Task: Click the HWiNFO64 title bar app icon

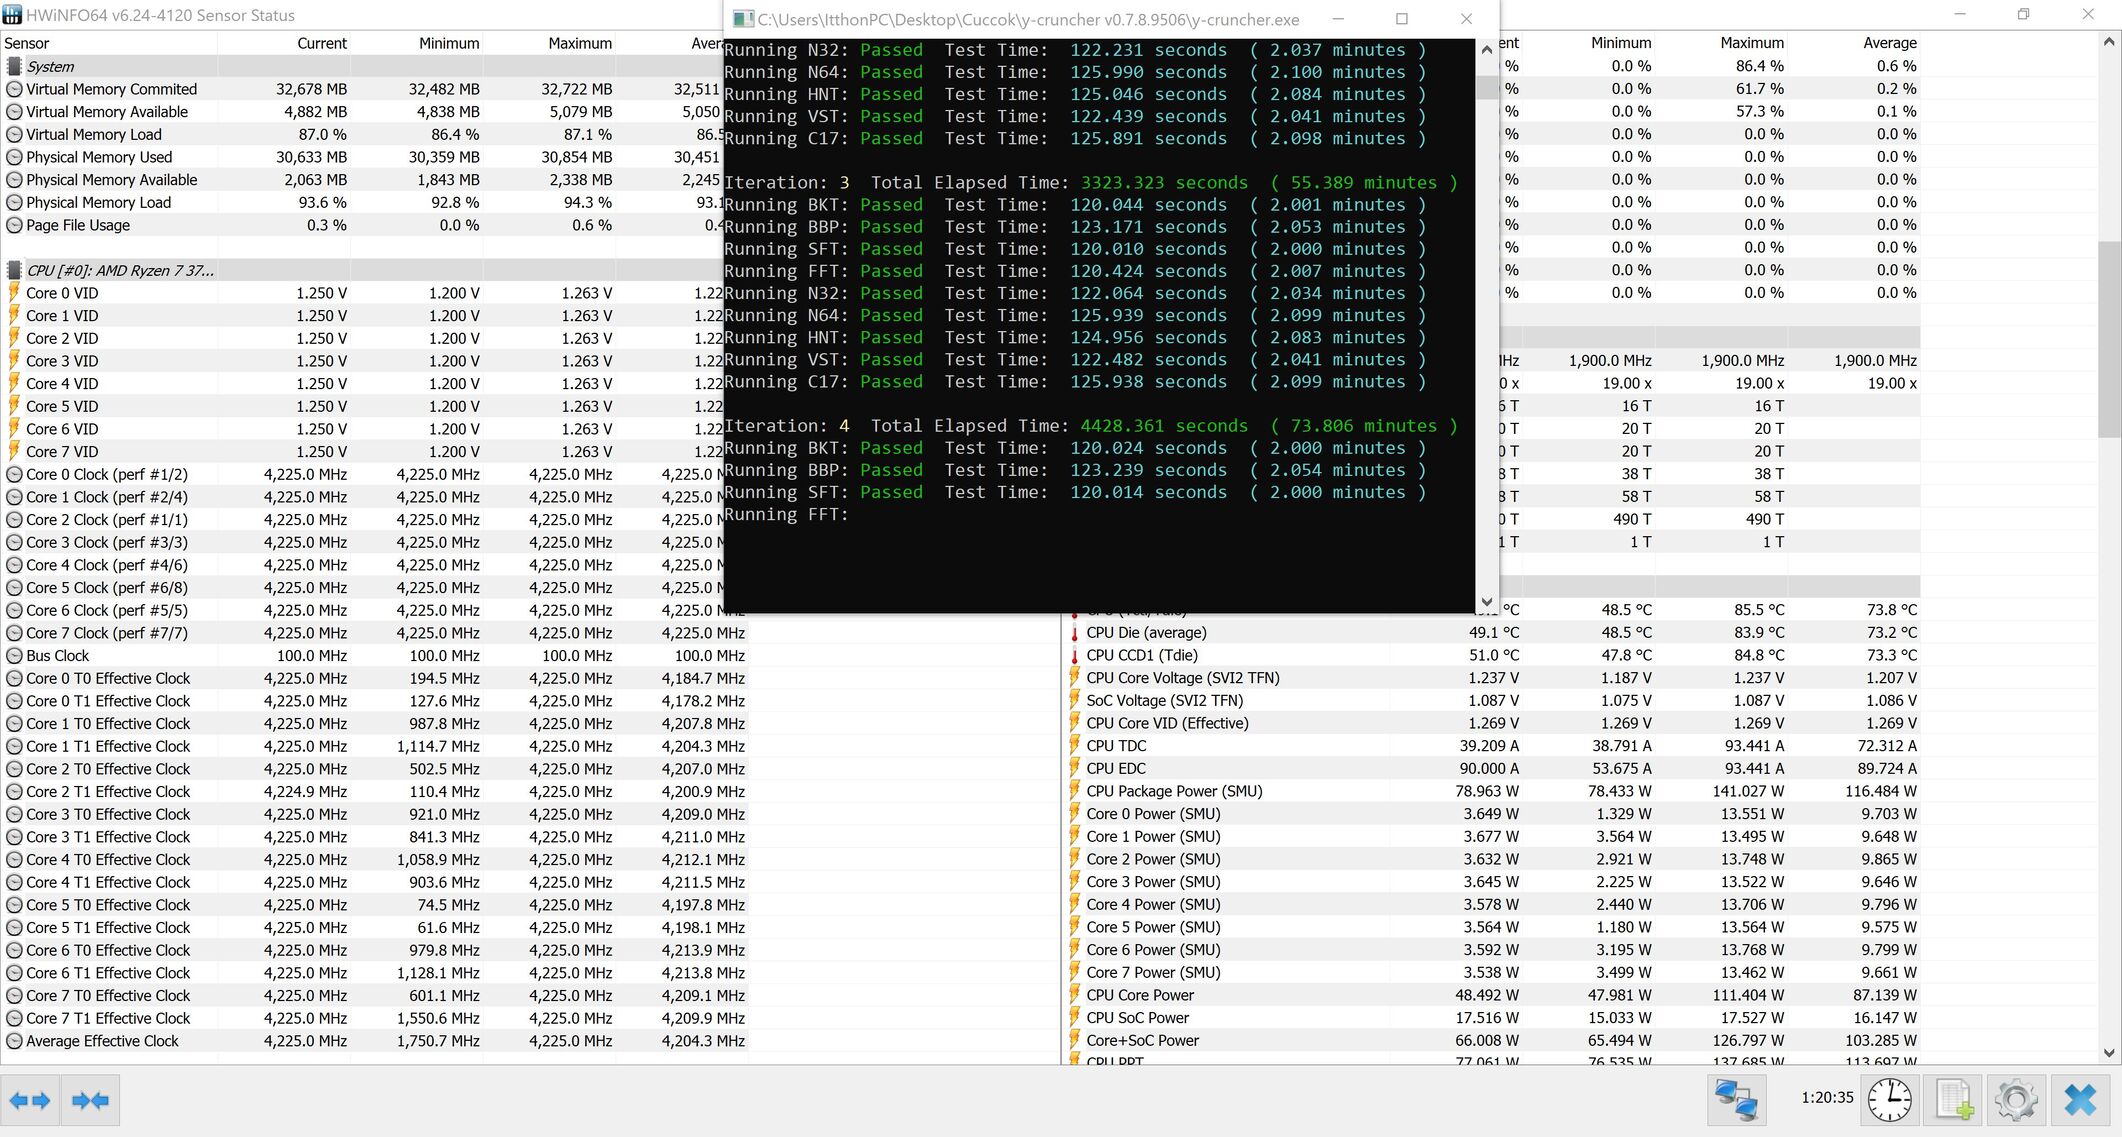Action: (x=12, y=15)
